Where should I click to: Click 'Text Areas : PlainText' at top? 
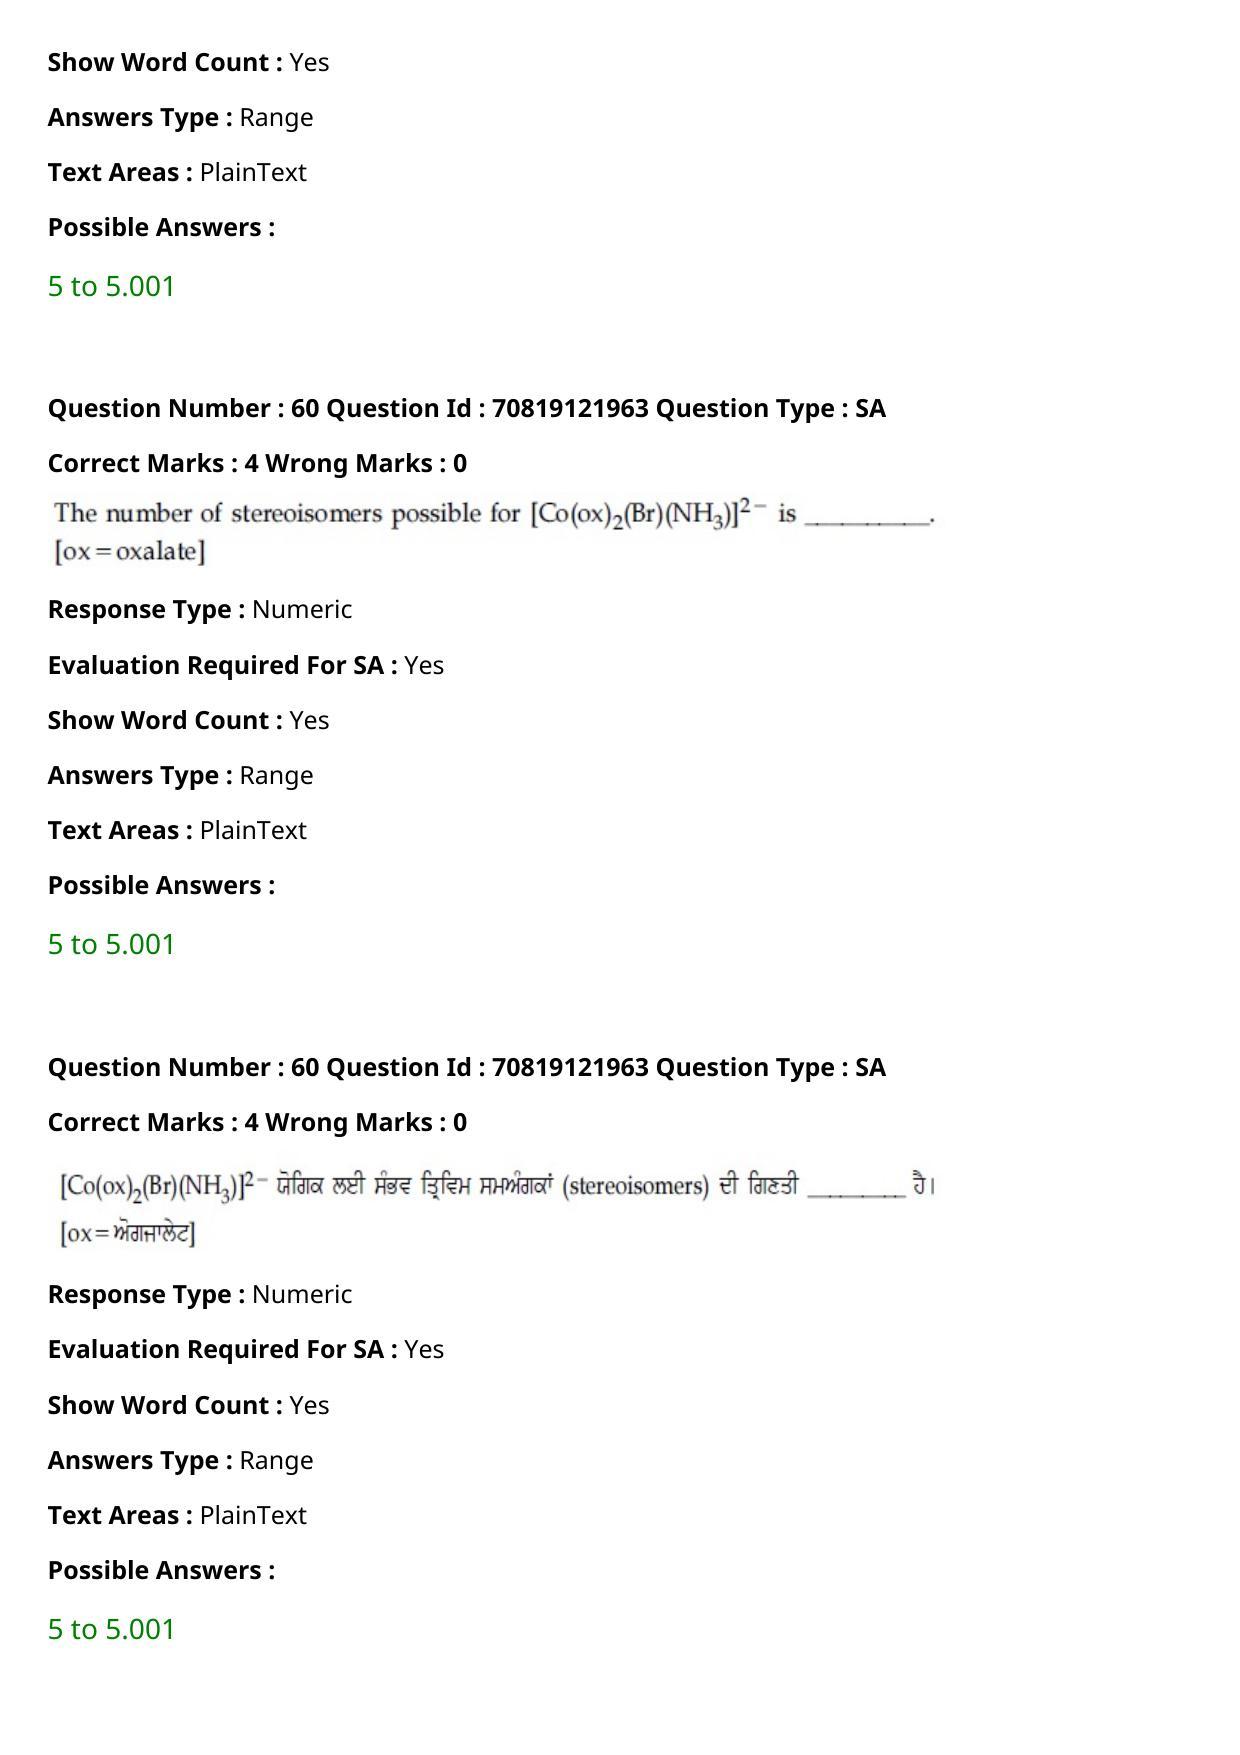pyautogui.click(x=177, y=172)
